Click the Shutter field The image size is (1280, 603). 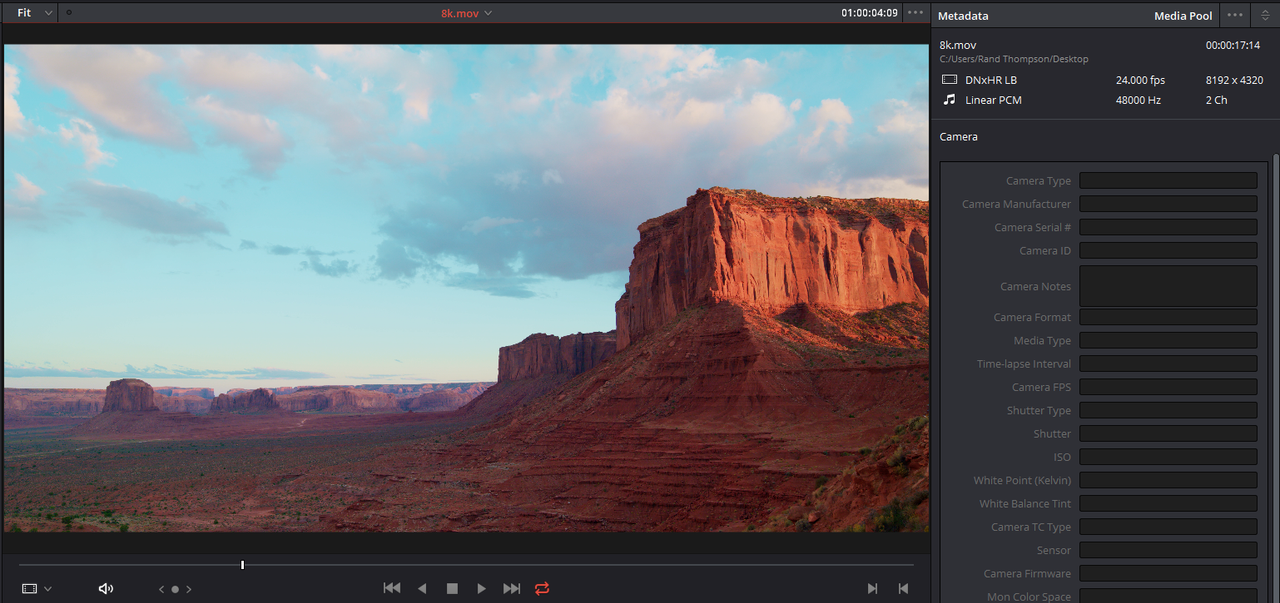tap(1168, 434)
